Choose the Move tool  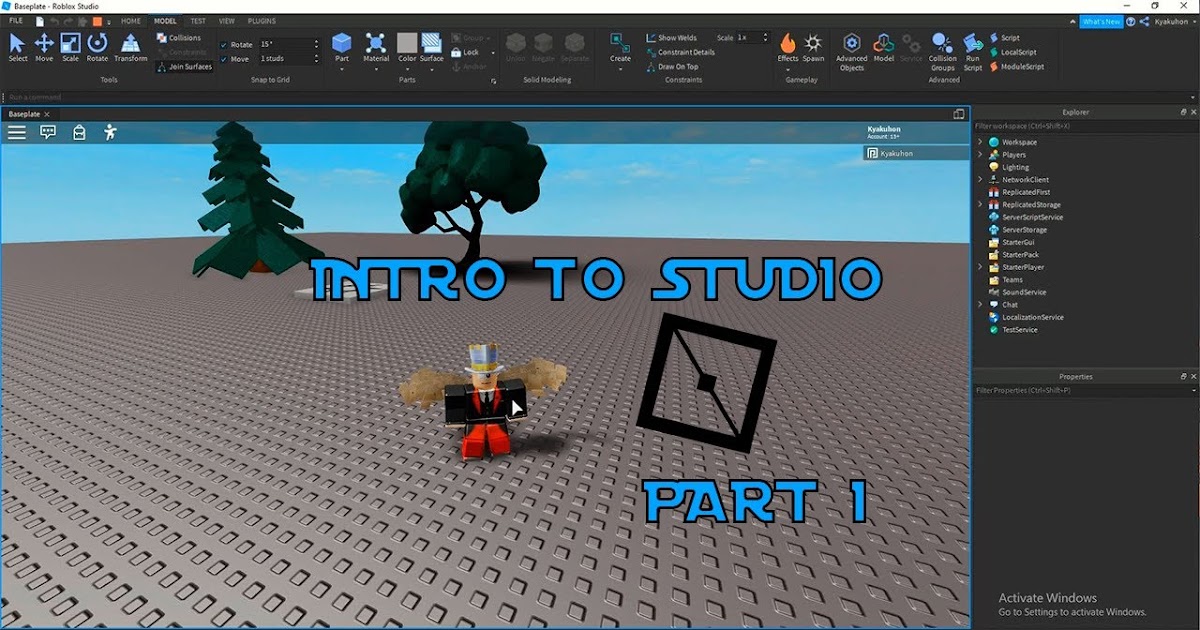44,47
